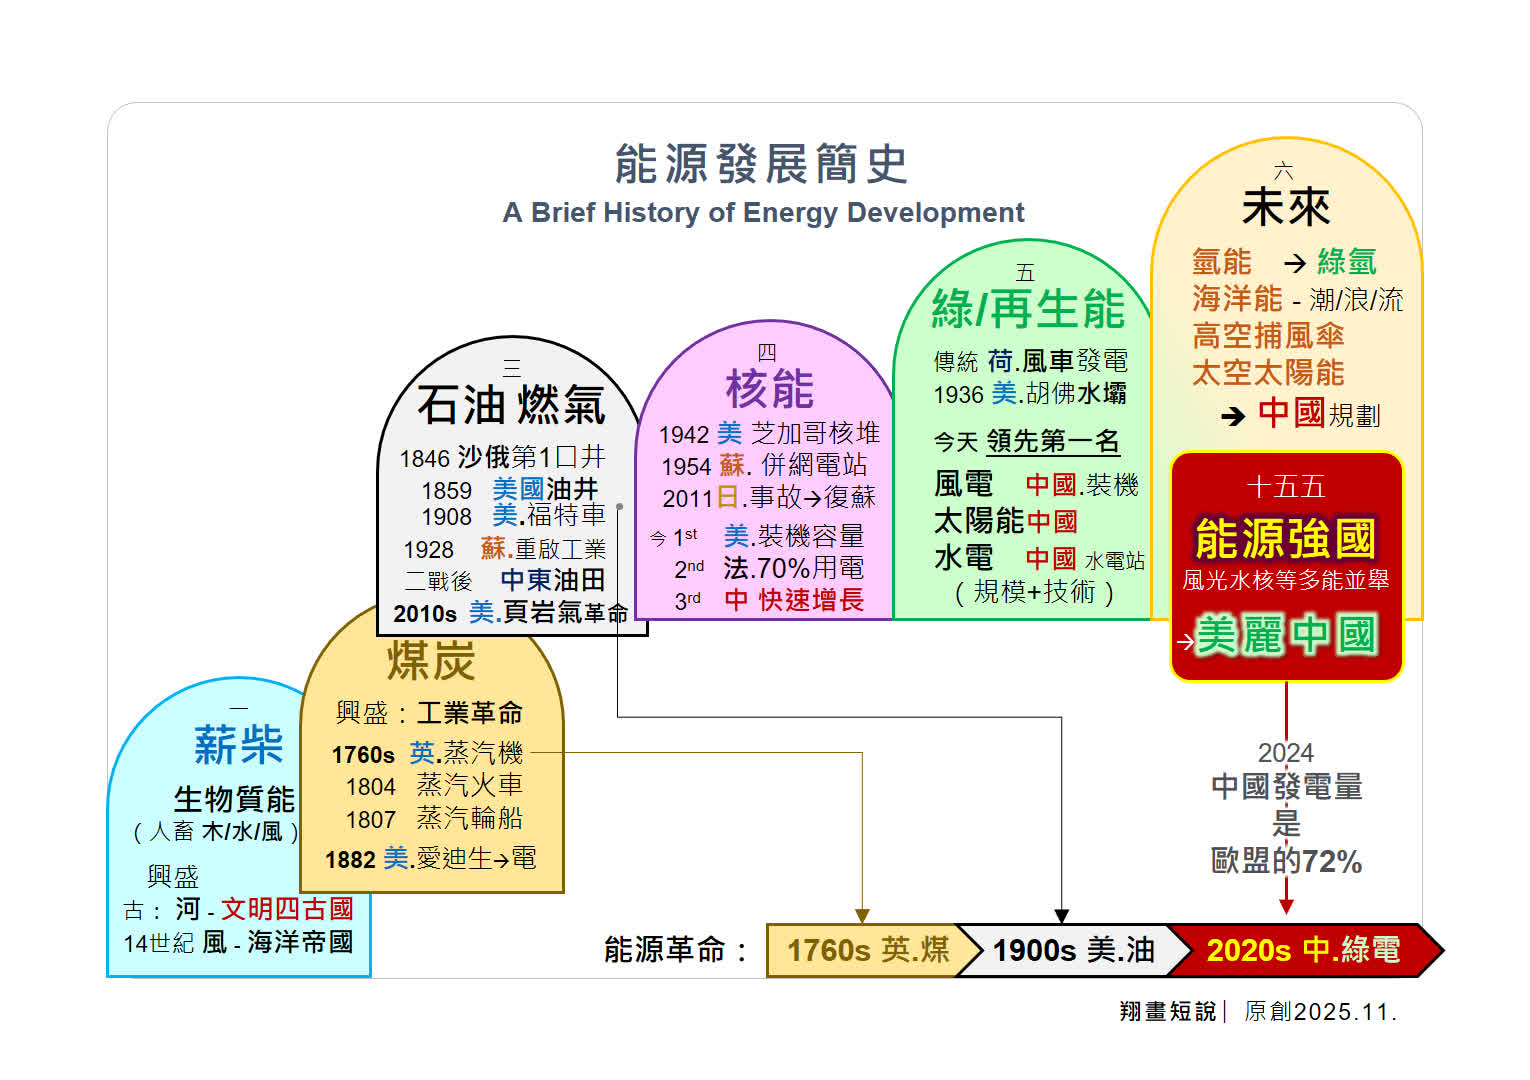The image size is (1530, 1080).
Task: Click the 能源發展簡史 main title
Action: [761, 164]
